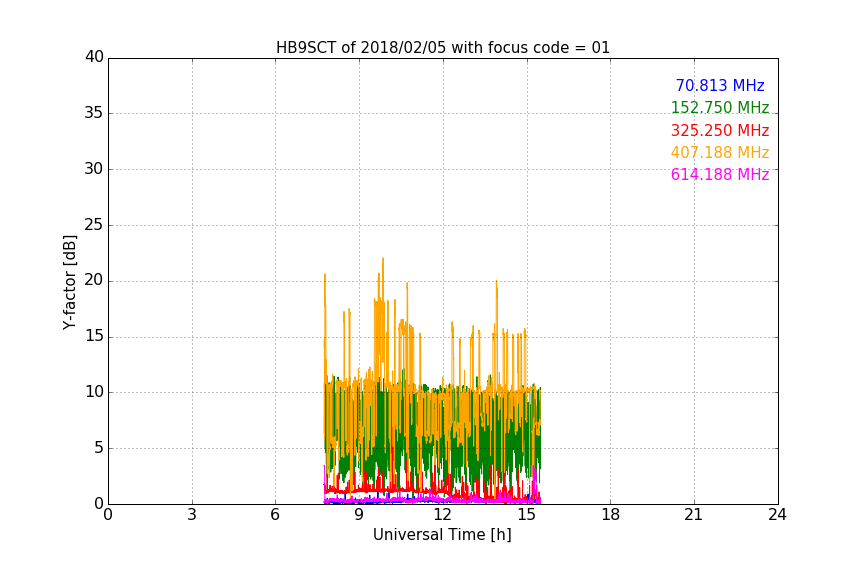Viewport: 864px width, 576px height.
Task: Click the 'Y-factor [dB]' axis label
Action: (x=69, y=282)
